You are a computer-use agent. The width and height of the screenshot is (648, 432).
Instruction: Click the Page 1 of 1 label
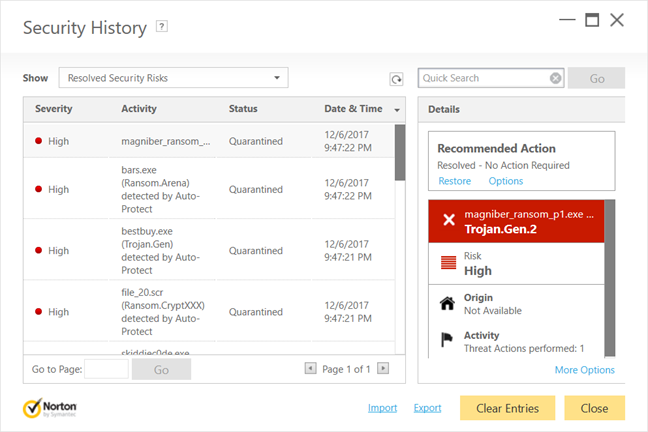click(x=346, y=369)
